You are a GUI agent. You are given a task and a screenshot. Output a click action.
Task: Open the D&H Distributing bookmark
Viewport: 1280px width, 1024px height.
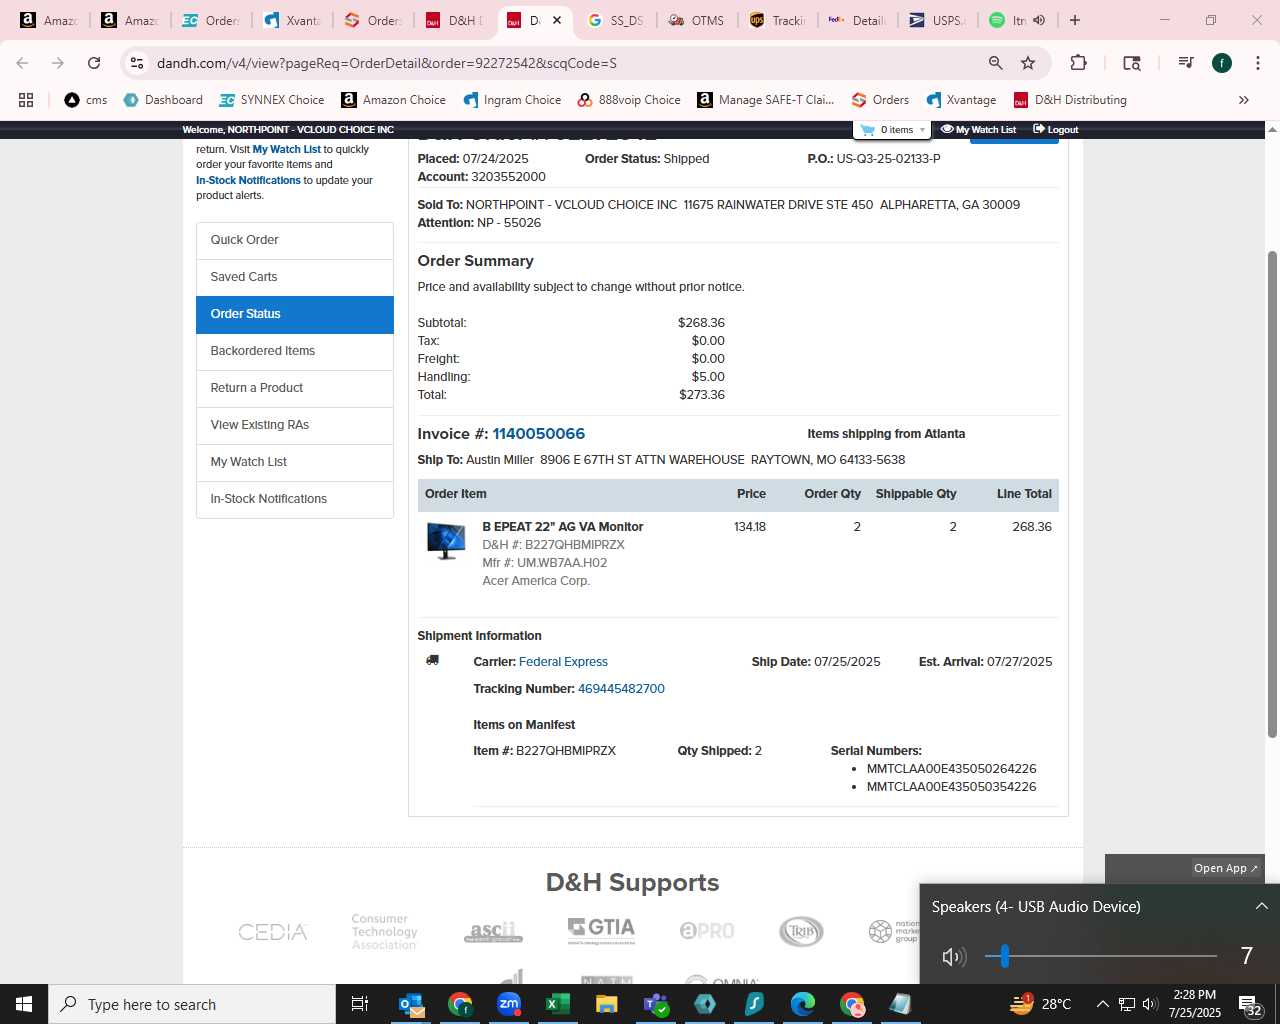[x=1070, y=100]
